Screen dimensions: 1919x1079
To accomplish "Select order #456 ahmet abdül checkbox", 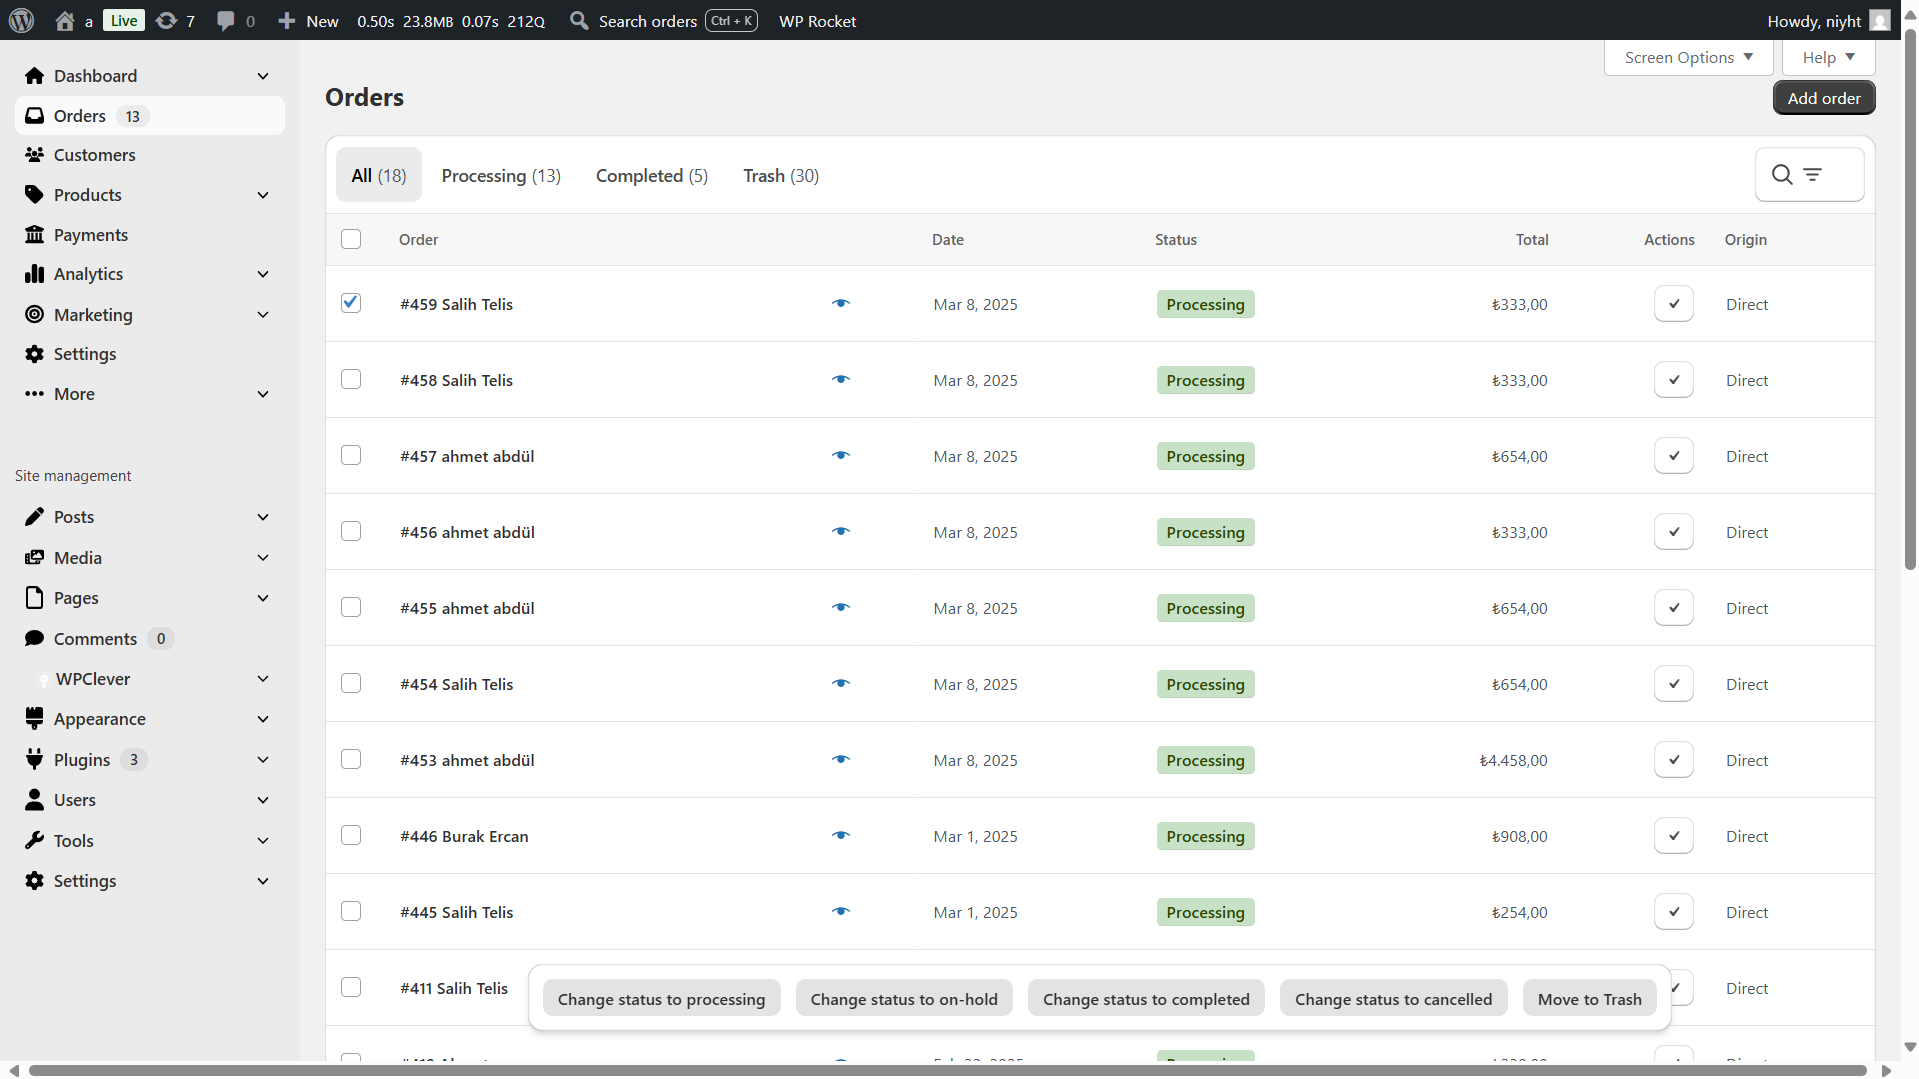I will [351, 531].
